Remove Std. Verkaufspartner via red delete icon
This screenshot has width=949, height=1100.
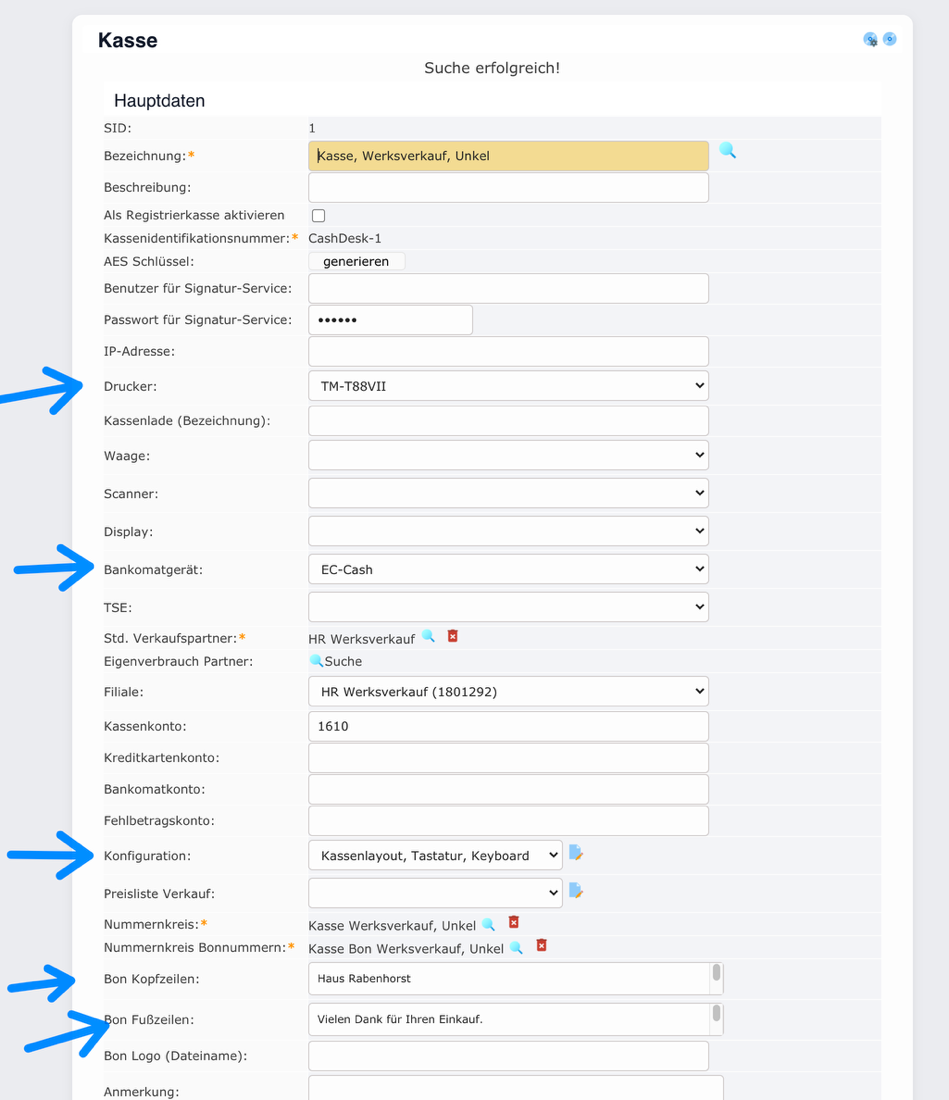click(x=452, y=636)
